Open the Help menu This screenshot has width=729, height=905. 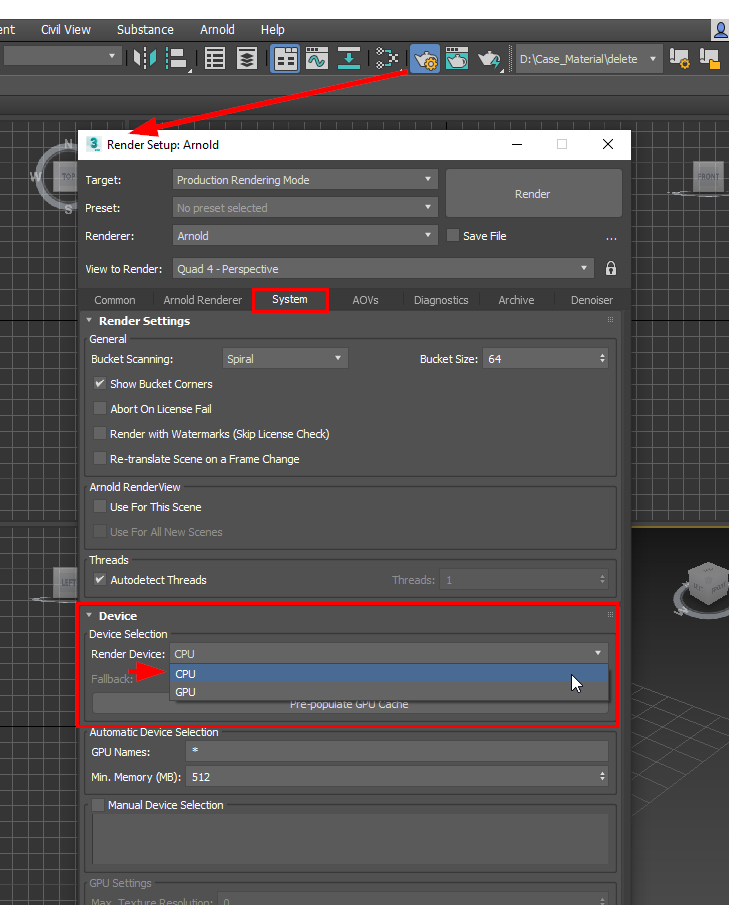[272, 29]
